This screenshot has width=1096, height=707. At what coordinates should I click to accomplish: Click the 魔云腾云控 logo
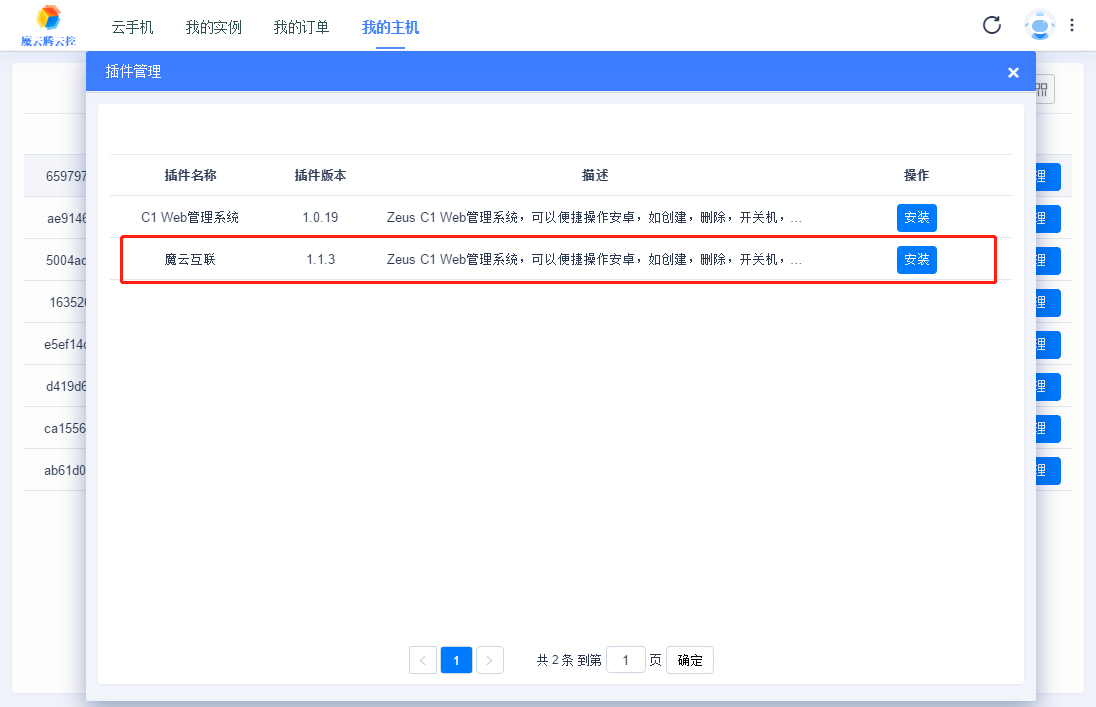coord(48,26)
